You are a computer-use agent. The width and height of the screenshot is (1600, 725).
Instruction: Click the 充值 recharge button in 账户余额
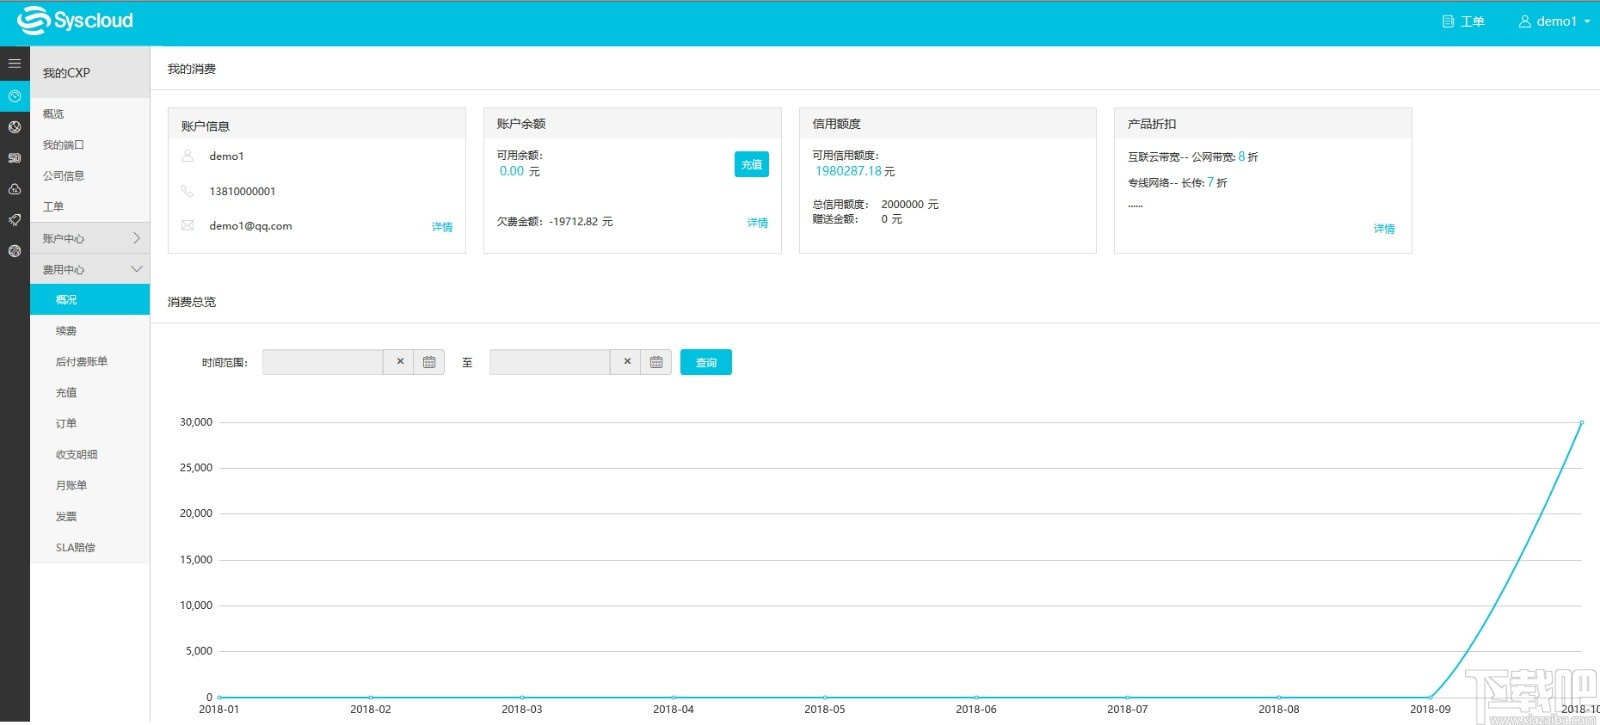pos(751,165)
